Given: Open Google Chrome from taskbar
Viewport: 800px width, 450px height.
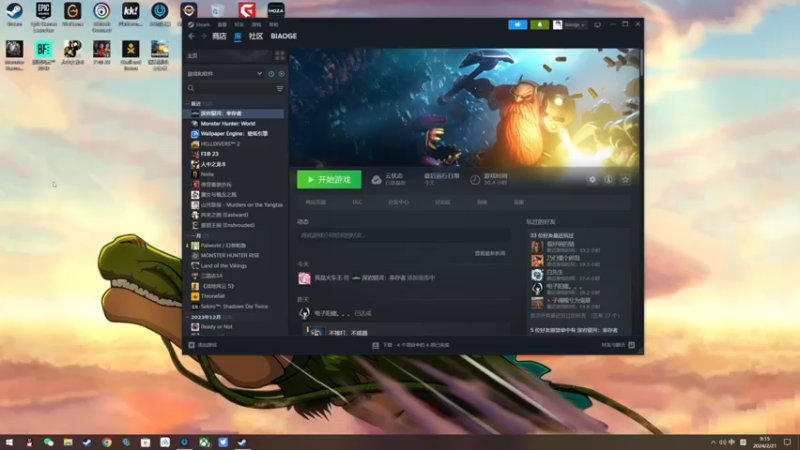Looking at the screenshot, I should (x=107, y=442).
